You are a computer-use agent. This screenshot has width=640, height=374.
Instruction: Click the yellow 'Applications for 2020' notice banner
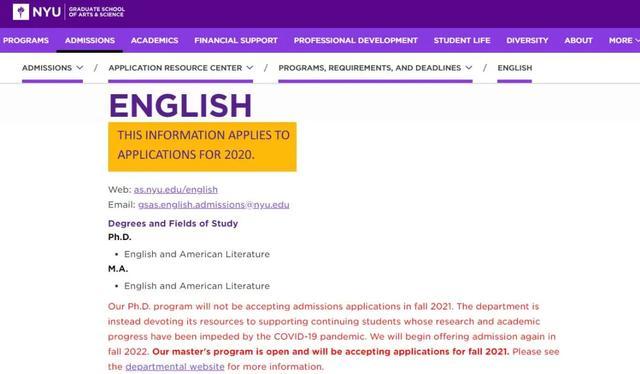[x=202, y=147]
